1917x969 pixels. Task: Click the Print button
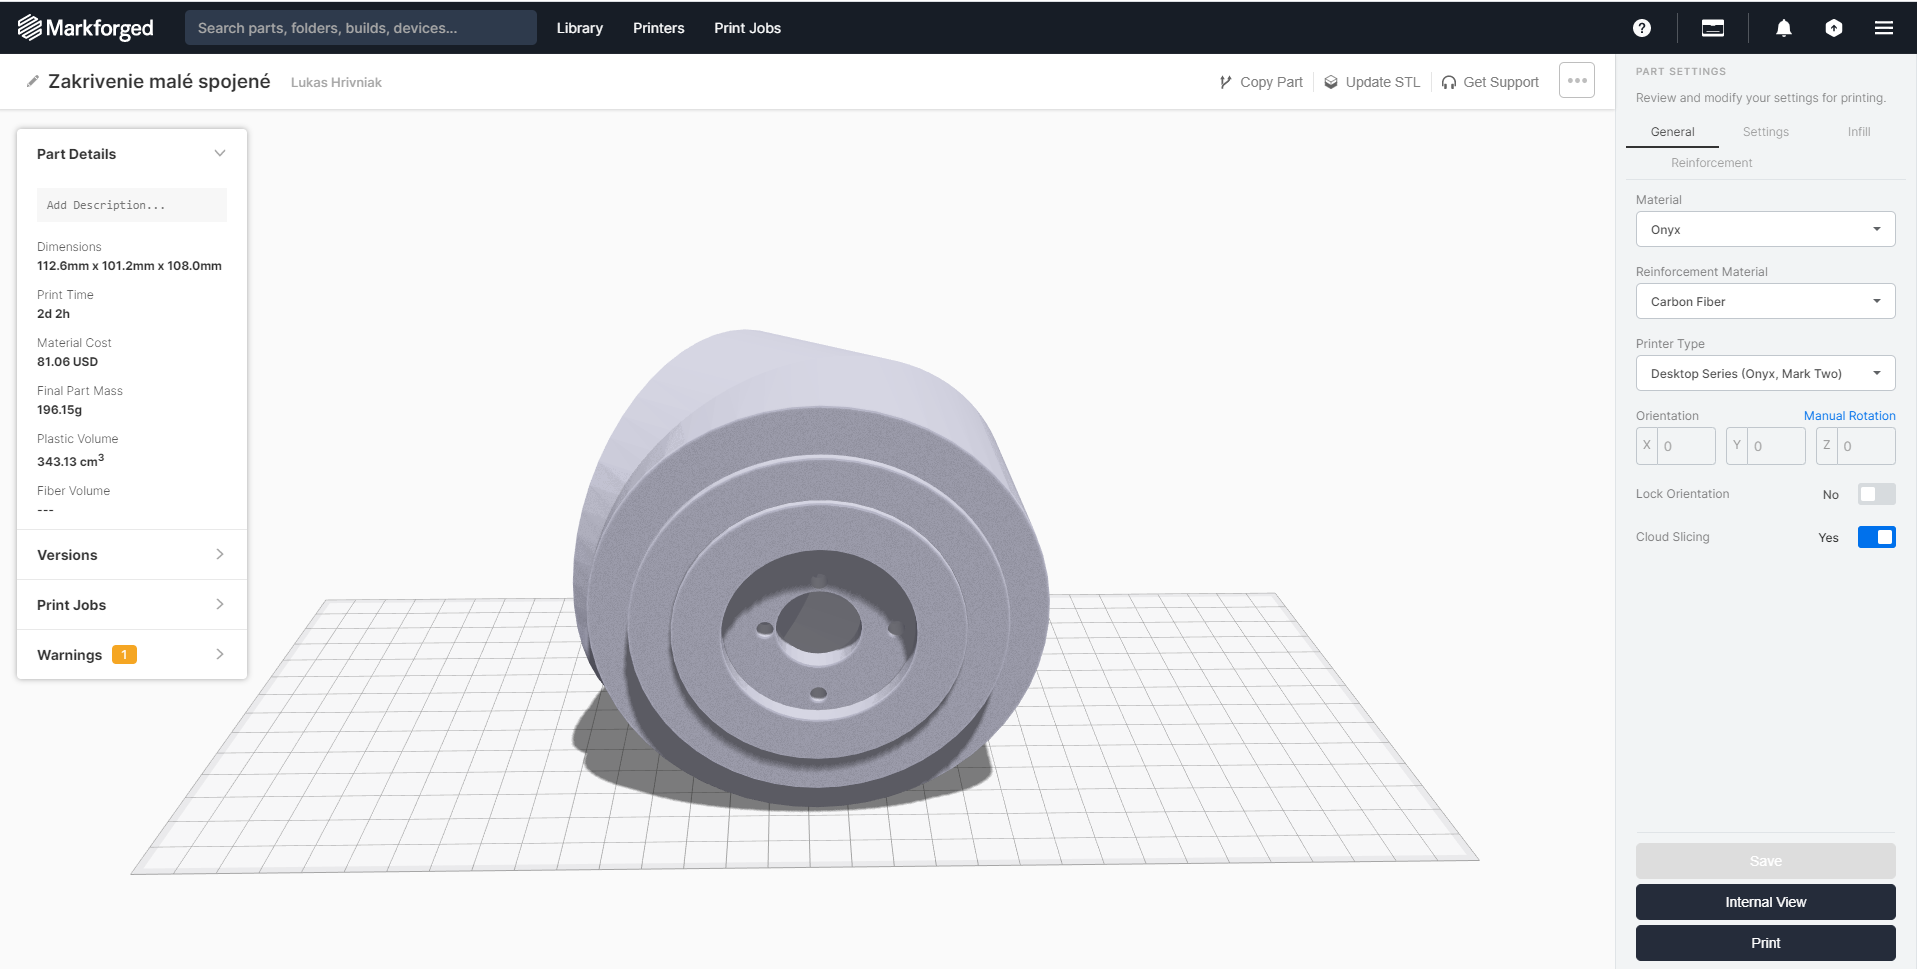coord(1765,943)
